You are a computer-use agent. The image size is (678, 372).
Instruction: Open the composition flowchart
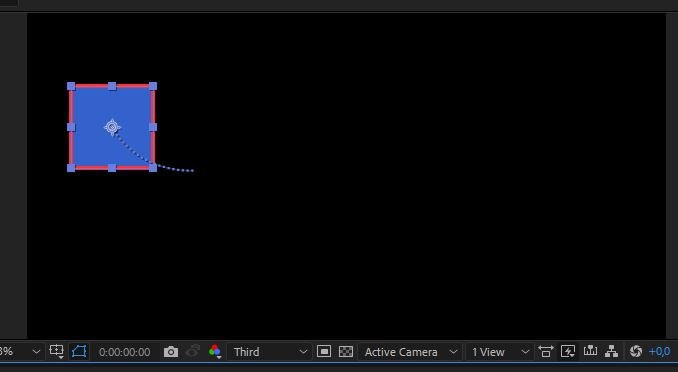pos(611,351)
